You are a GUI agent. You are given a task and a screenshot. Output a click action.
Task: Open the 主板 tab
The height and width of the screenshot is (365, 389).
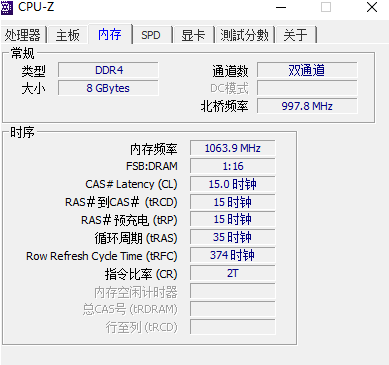click(x=67, y=35)
